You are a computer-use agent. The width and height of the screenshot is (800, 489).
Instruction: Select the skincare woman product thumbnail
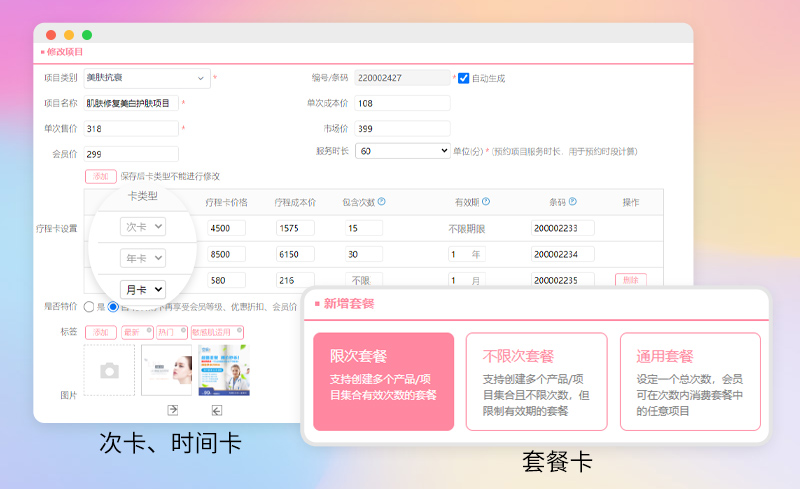tap(166, 370)
